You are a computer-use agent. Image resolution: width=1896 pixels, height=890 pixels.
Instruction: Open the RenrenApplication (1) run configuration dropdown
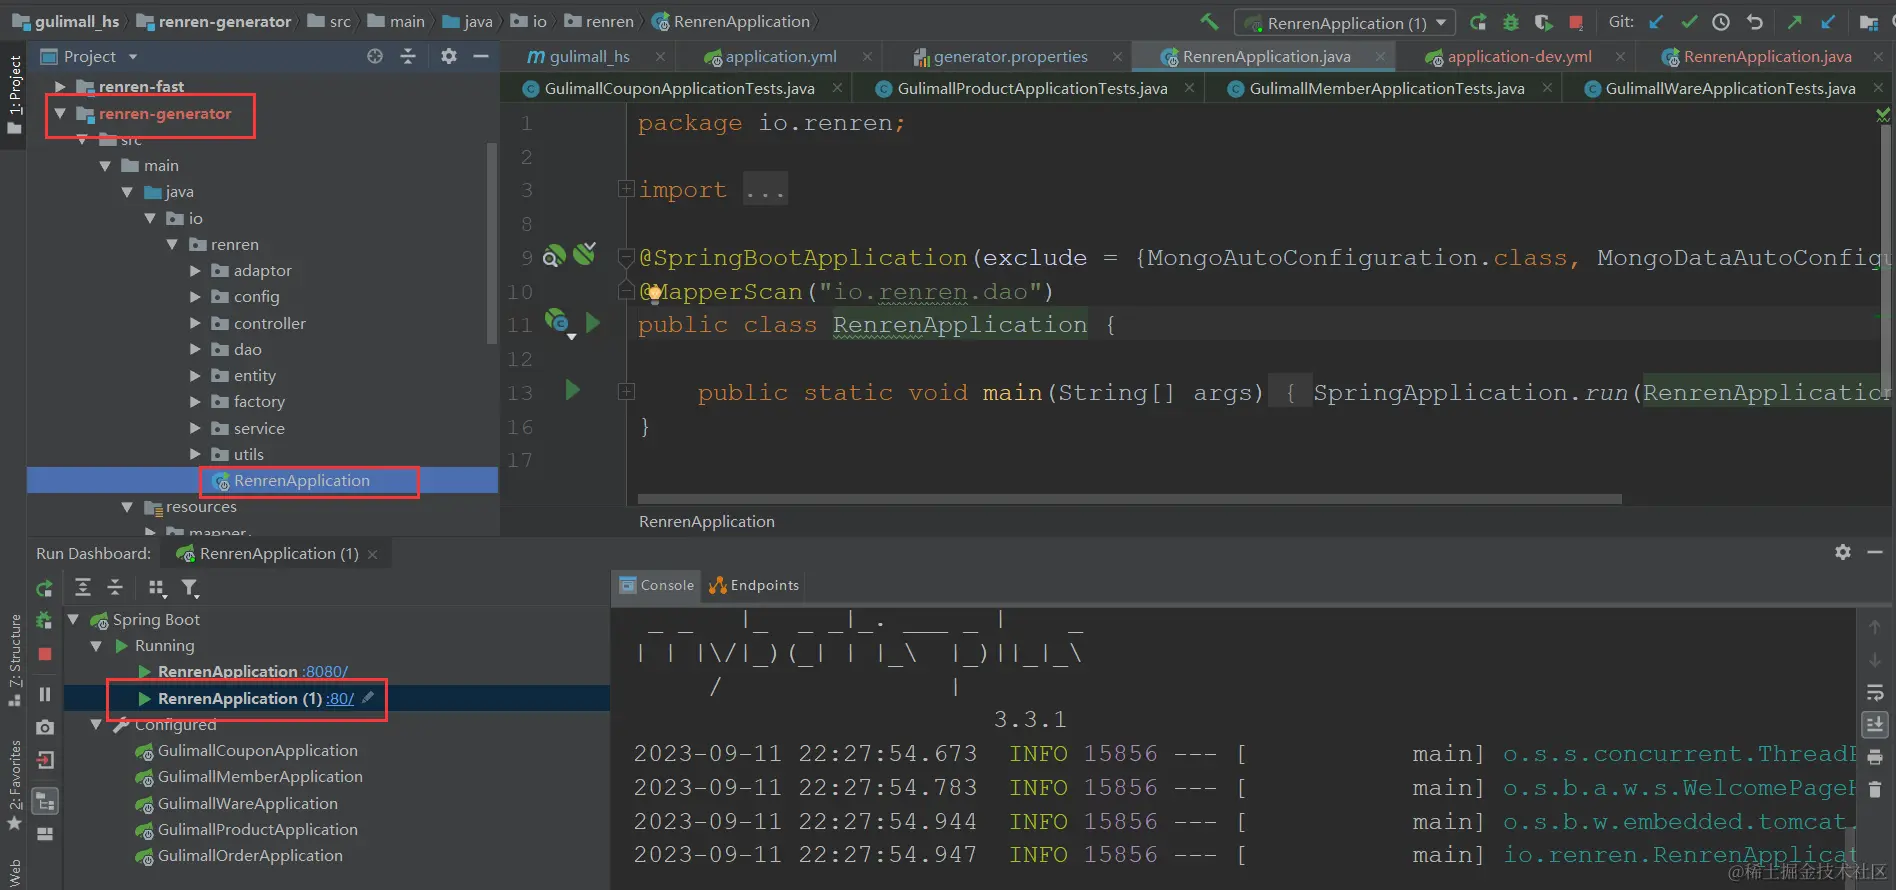coord(1346,22)
